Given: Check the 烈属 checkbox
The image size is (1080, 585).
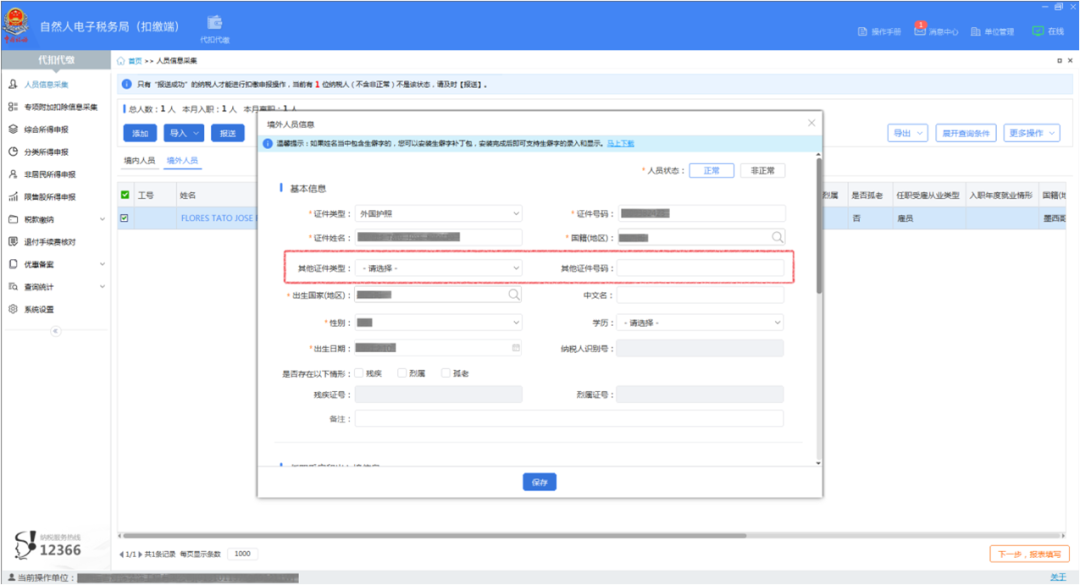Looking at the screenshot, I should click(x=402, y=373).
